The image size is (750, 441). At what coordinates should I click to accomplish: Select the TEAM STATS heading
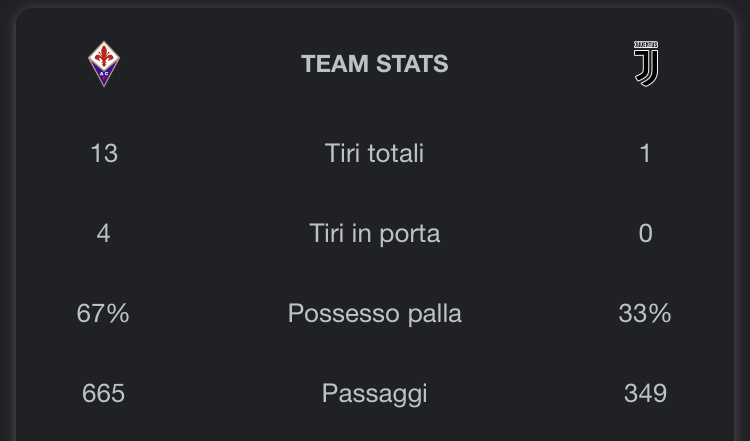[375, 64]
